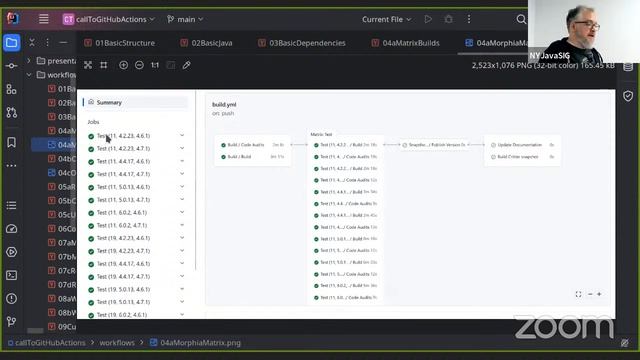Select Summary in the jobs sidebar
This screenshot has width=640, height=360.
point(136,102)
